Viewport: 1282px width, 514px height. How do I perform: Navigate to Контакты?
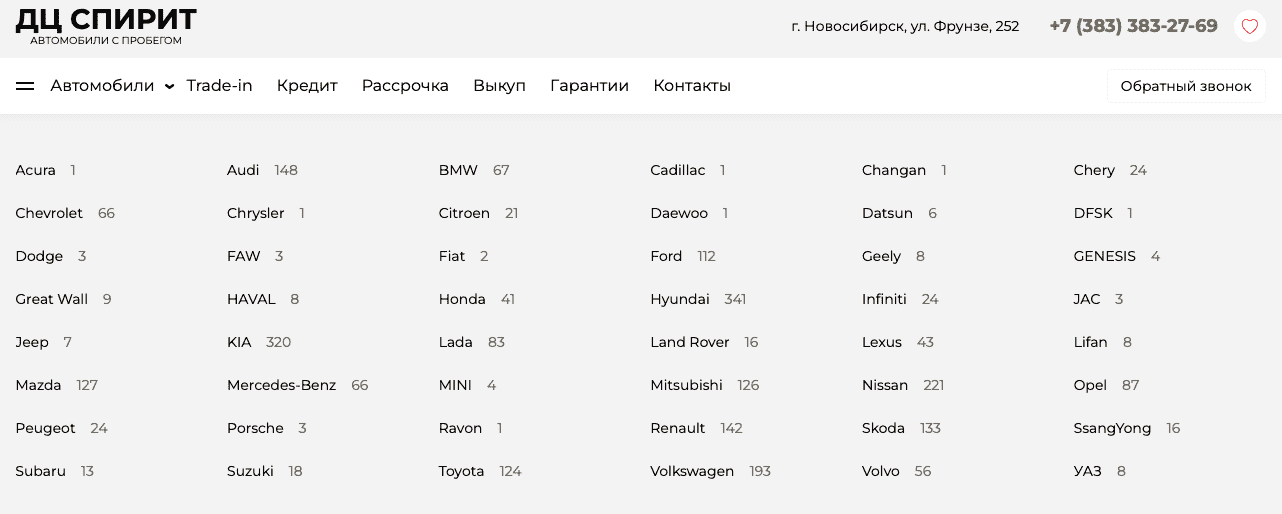pyautogui.click(x=692, y=86)
